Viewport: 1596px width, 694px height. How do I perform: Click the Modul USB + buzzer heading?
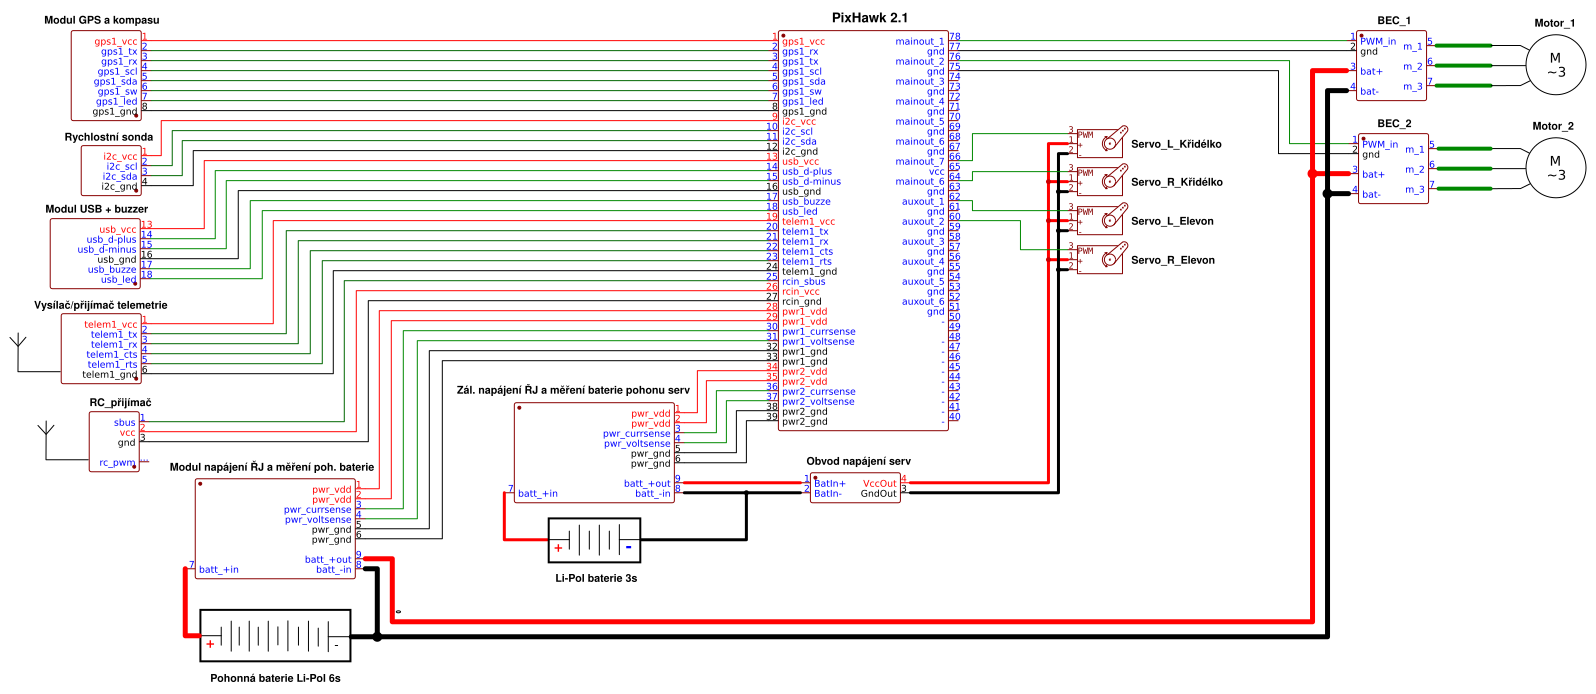click(96, 209)
